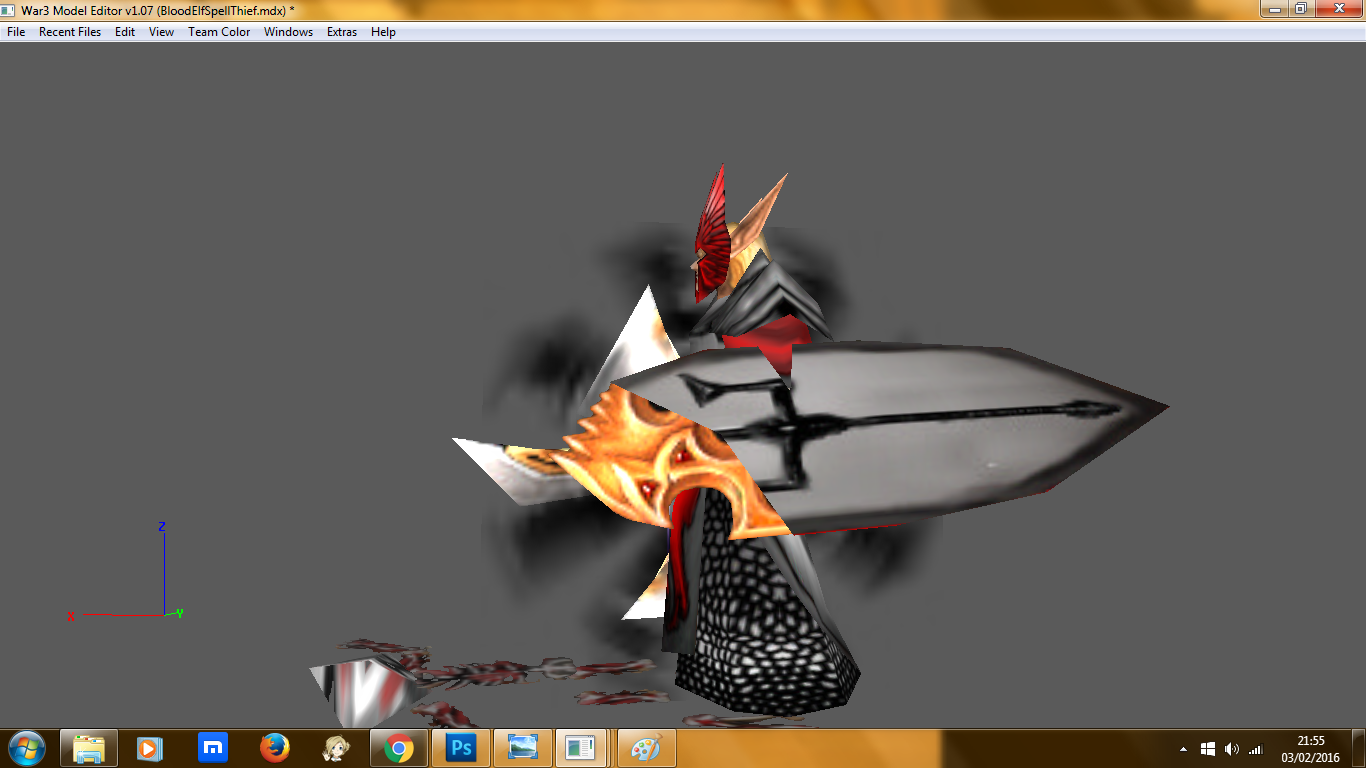The image size is (1366, 768).
Task: Open the Maxthon browser taskbar icon
Action: pyautogui.click(x=212, y=748)
